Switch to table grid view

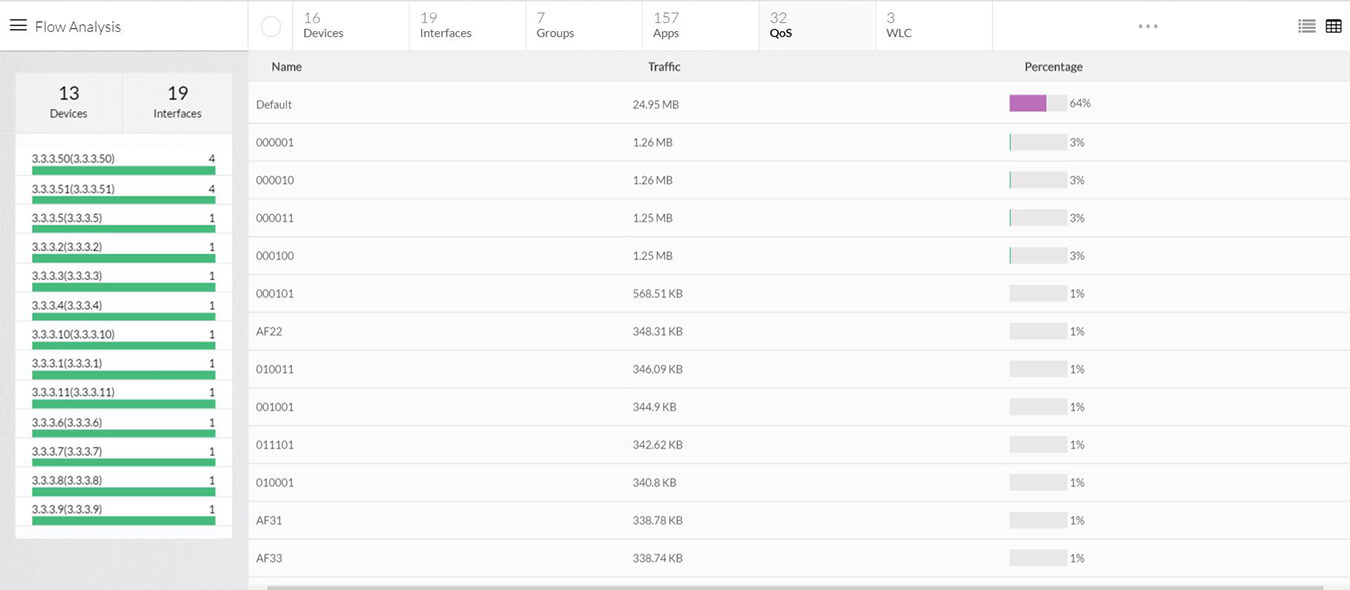tap(1333, 26)
